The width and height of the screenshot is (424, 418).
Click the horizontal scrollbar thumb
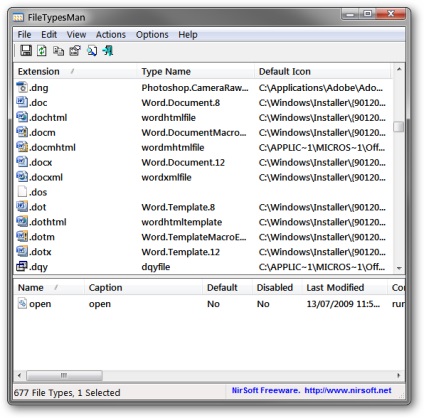pyautogui.click(x=64, y=376)
